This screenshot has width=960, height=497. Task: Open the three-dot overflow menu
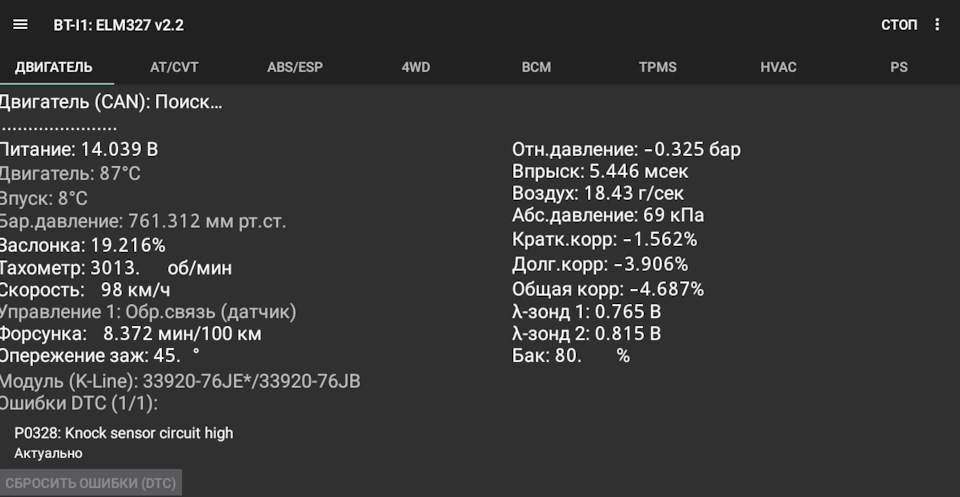pyautogui.click(x=937, y=24)
